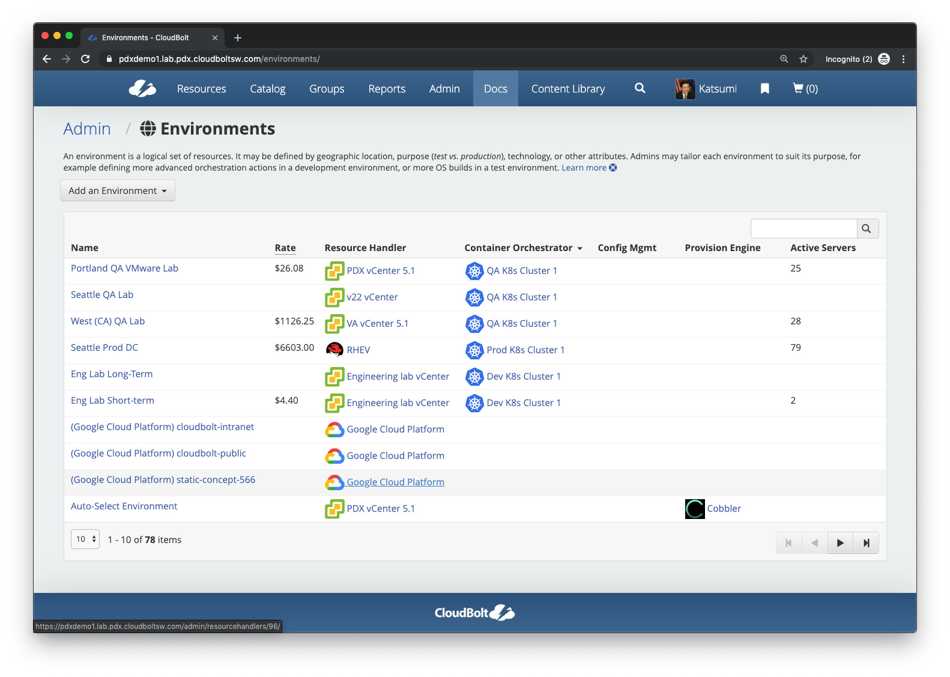
Task: Follow the Learn more link
Action: (583, 168)
